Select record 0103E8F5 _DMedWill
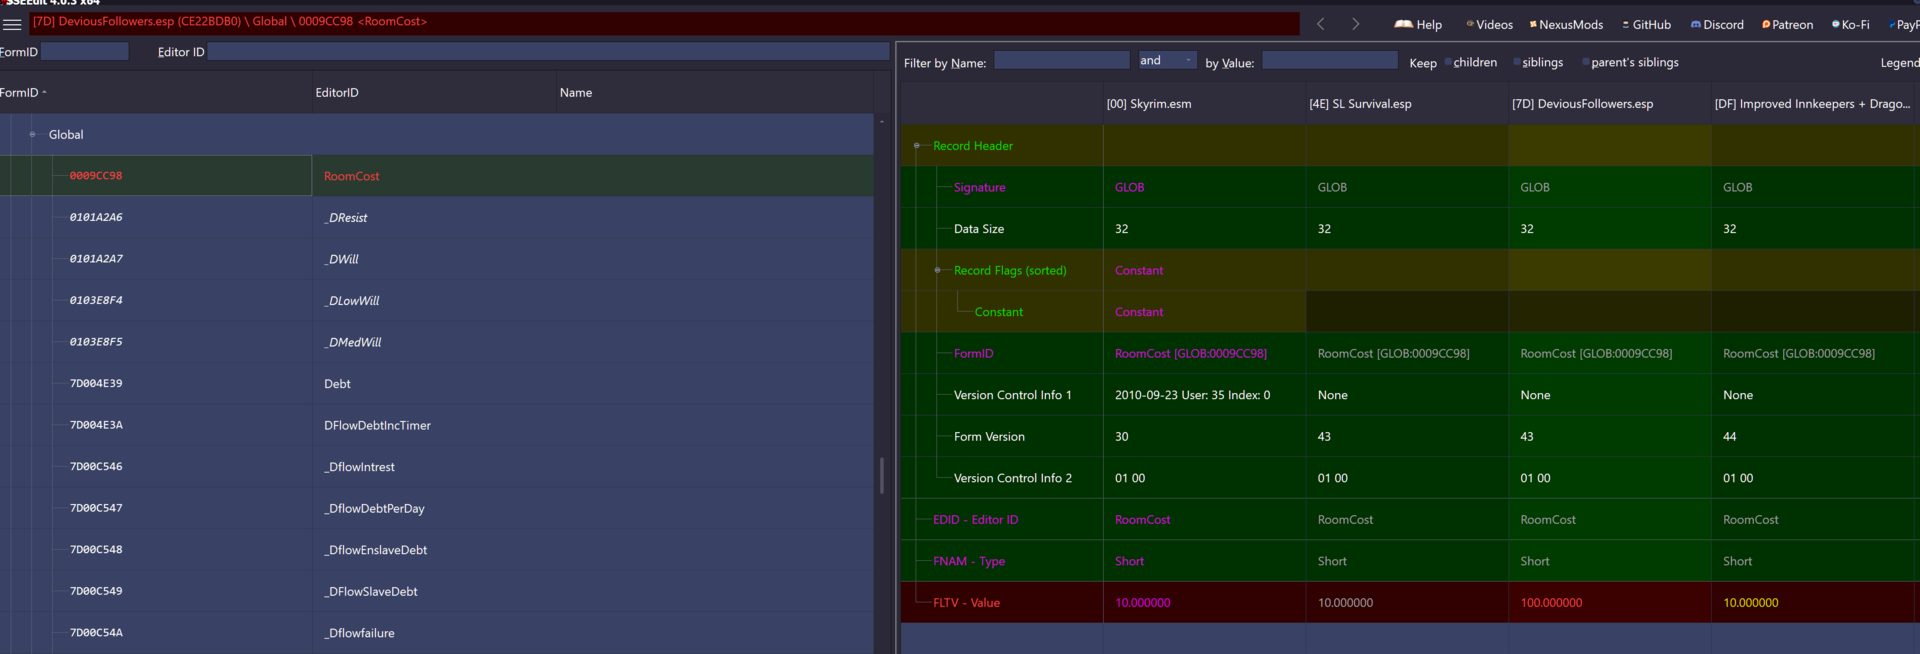This screenshot has height=654, width=1920. [x=436, y=341]
